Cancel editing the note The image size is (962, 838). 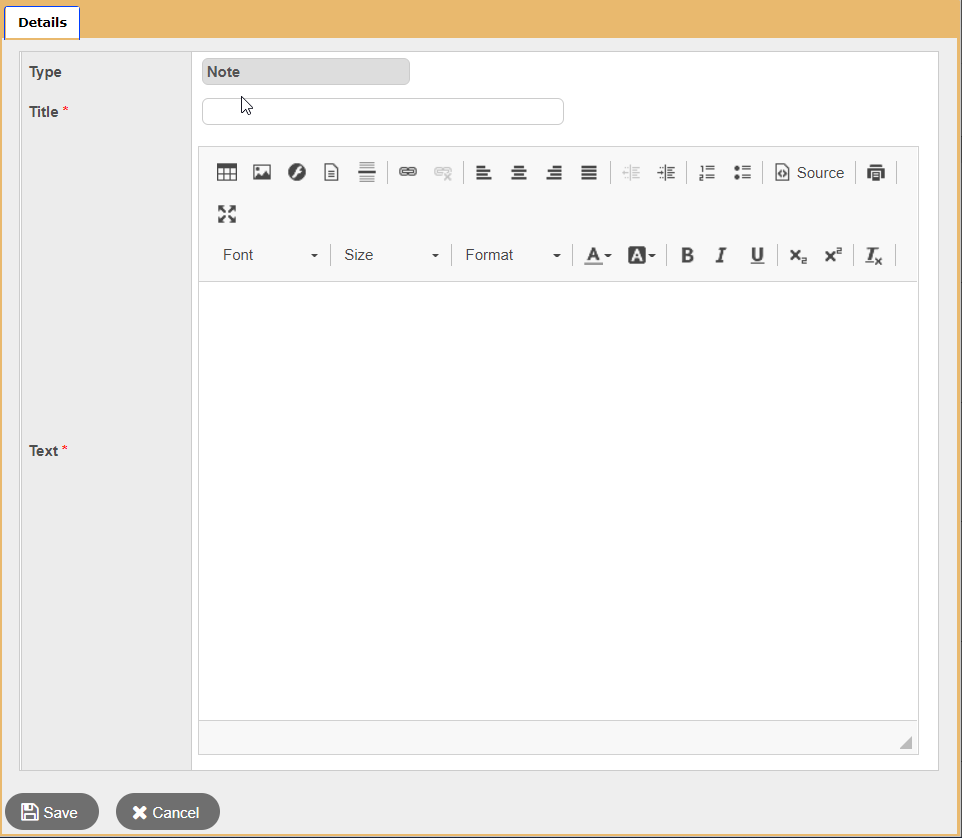point(167,811)
